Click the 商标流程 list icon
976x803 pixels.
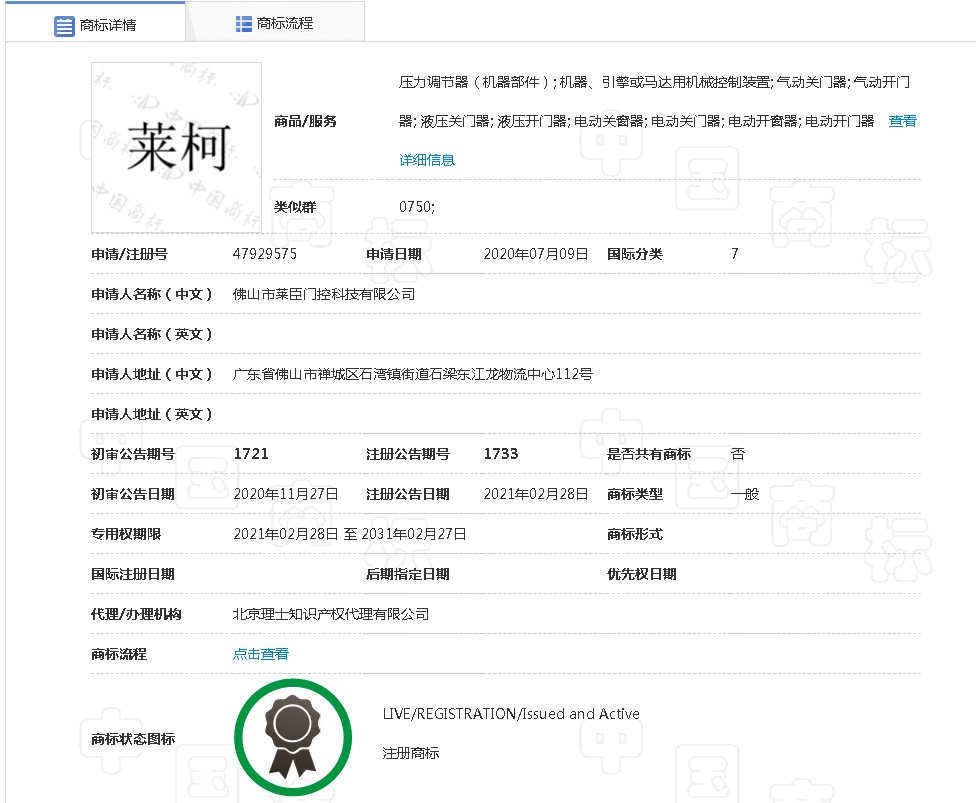pos(243,24)
